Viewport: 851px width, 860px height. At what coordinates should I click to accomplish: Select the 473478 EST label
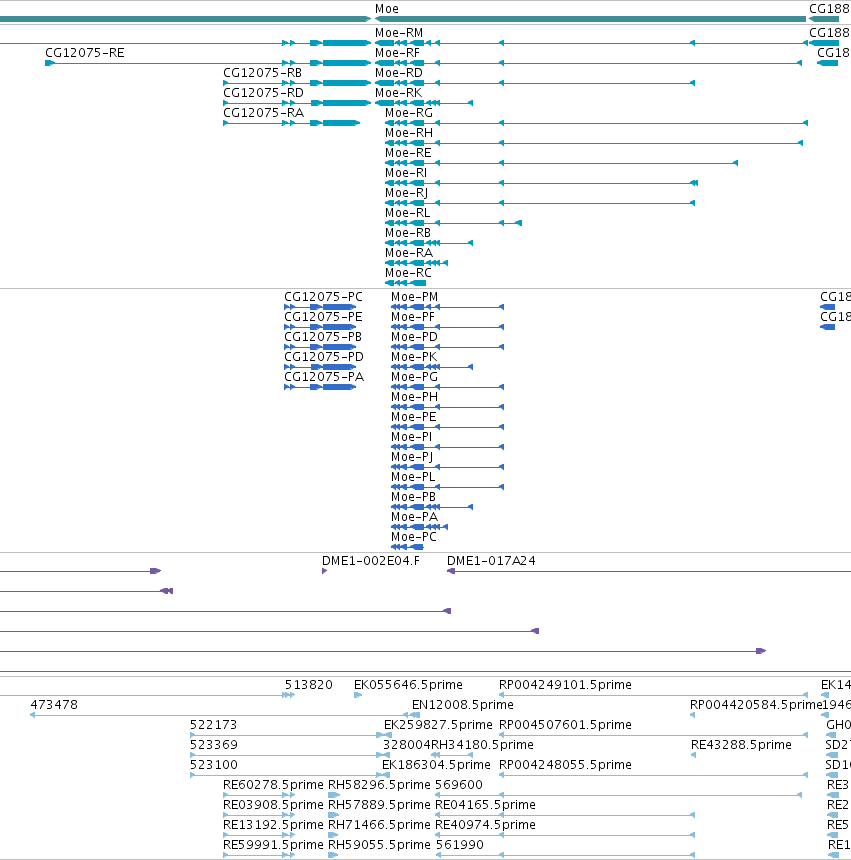coord(54,705)
